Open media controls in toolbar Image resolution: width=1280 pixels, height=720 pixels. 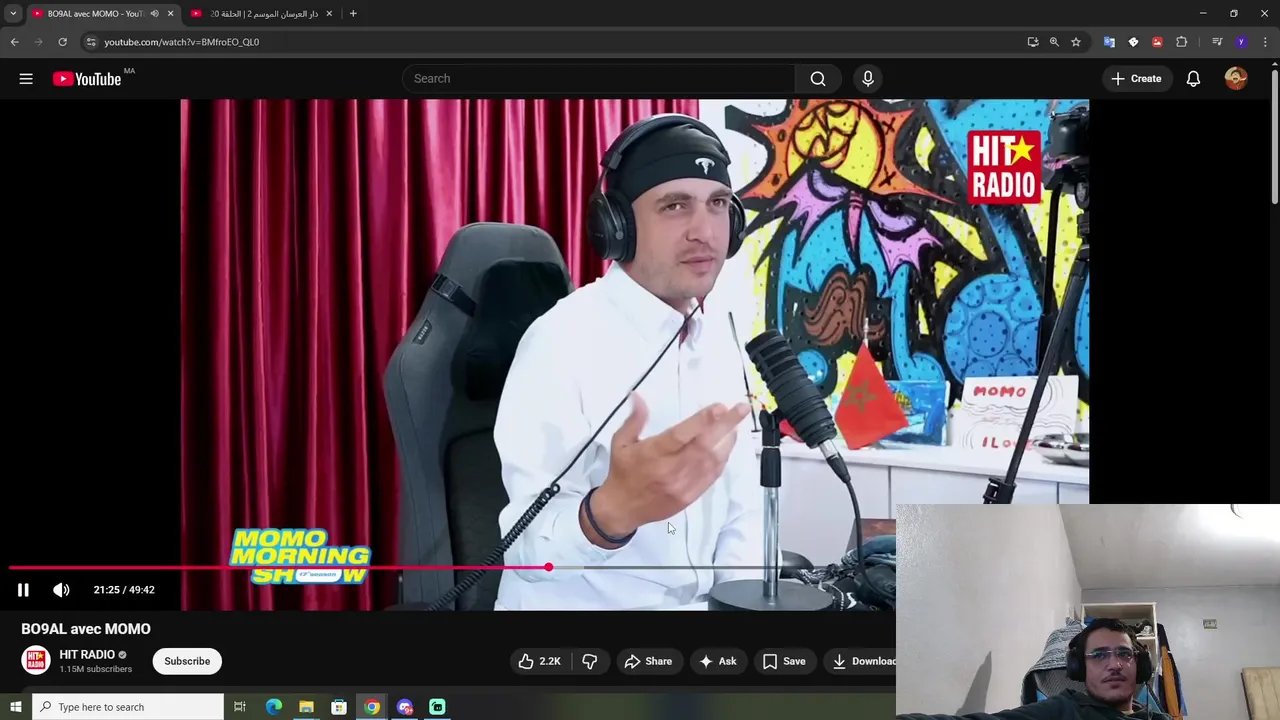point(1217,42)
